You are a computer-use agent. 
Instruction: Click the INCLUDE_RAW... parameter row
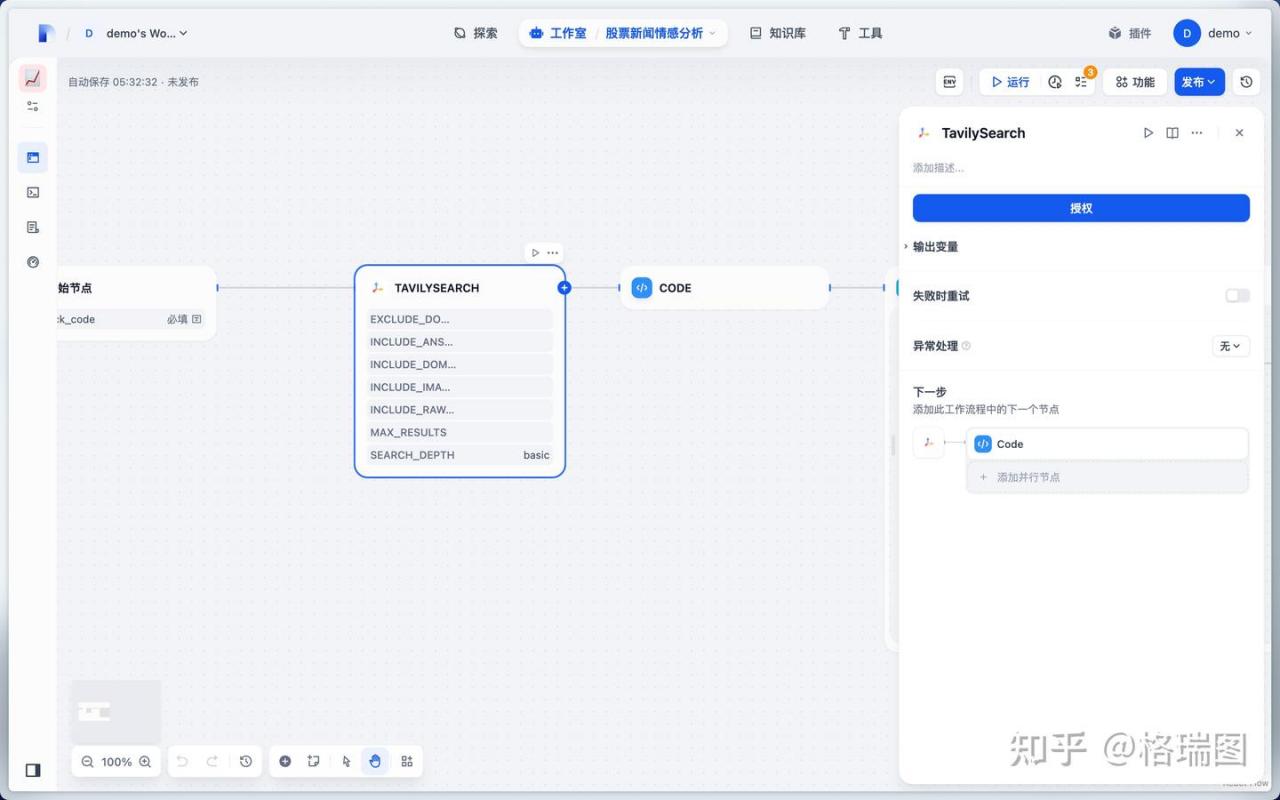[460, 410]
